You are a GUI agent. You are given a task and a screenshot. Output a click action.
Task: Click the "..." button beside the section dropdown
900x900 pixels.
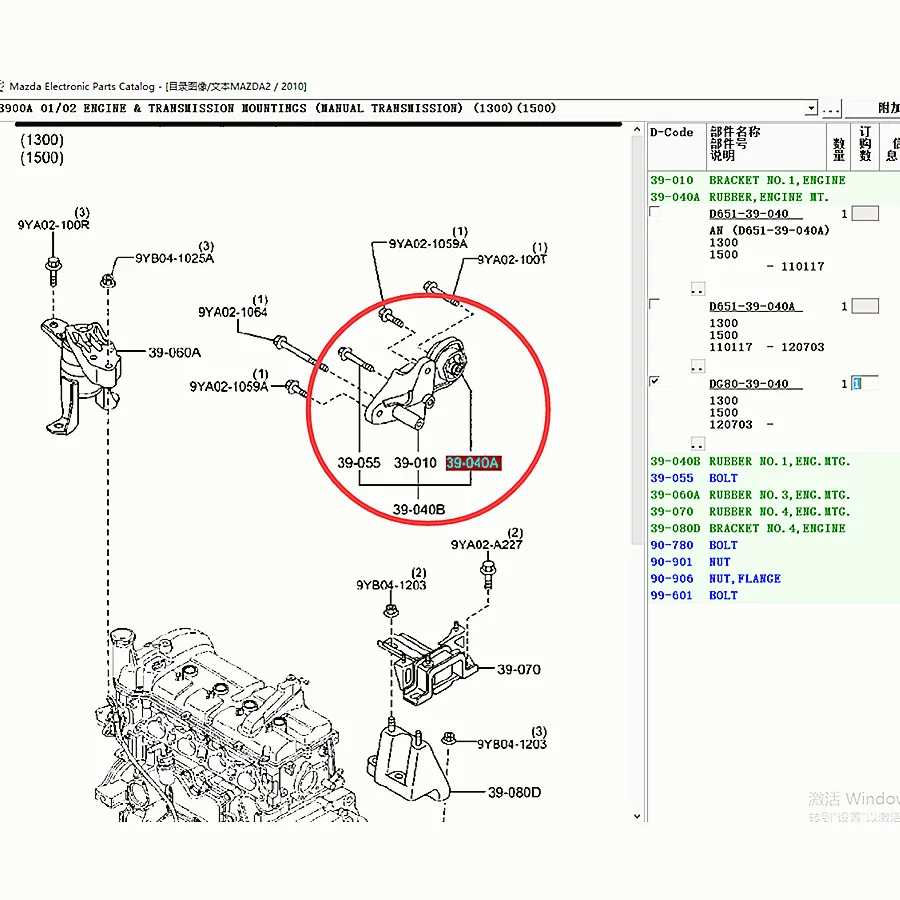click(831, 108)
